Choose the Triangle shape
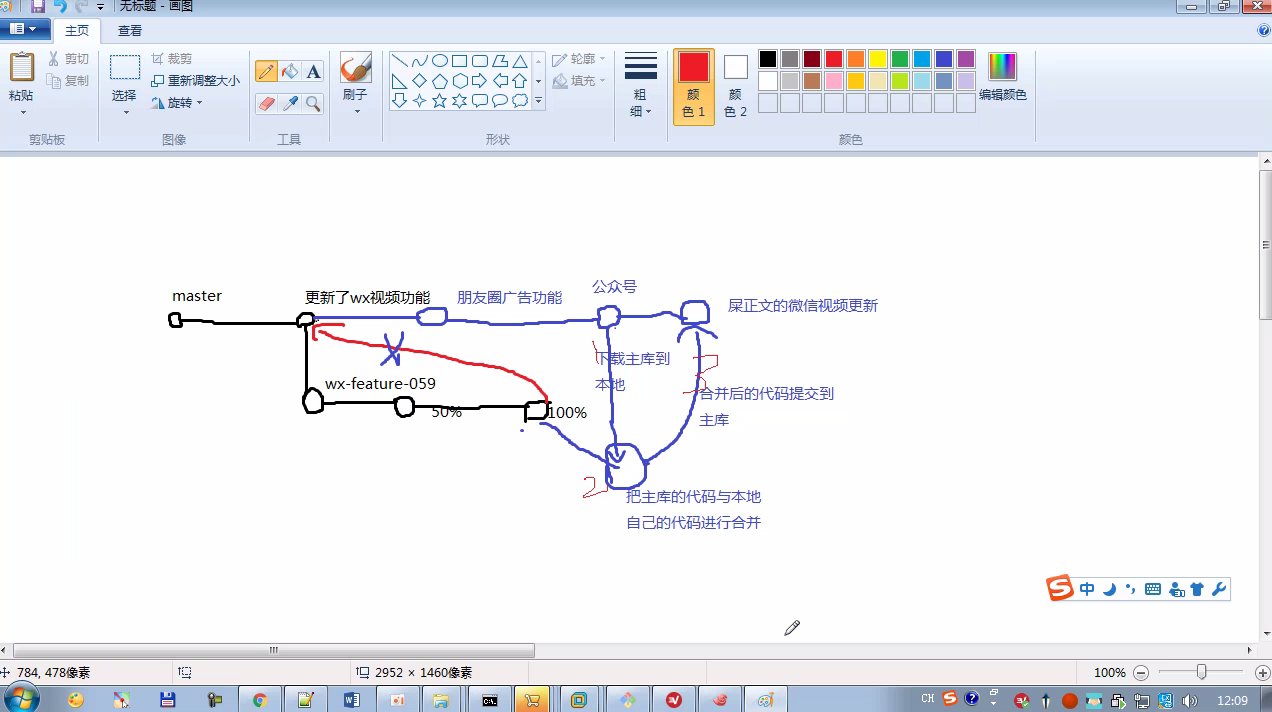Screen dimensions: 1272x712 520,61
